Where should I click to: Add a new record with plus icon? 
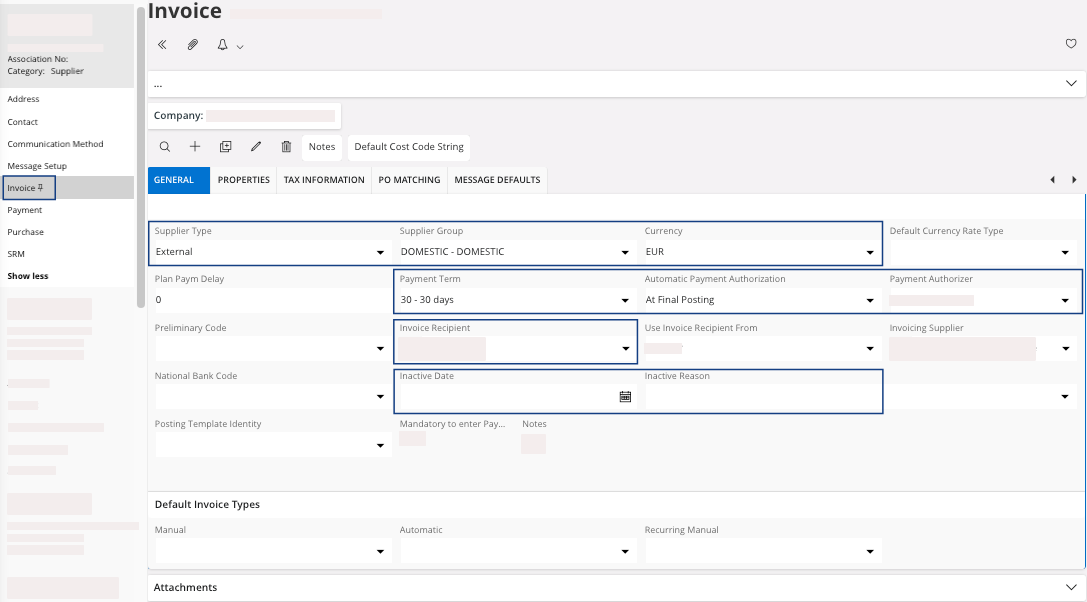coord(195,147)
